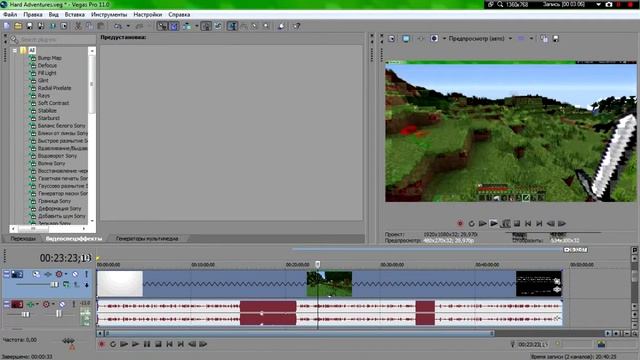Open the What's This help icon

point(297,26)
